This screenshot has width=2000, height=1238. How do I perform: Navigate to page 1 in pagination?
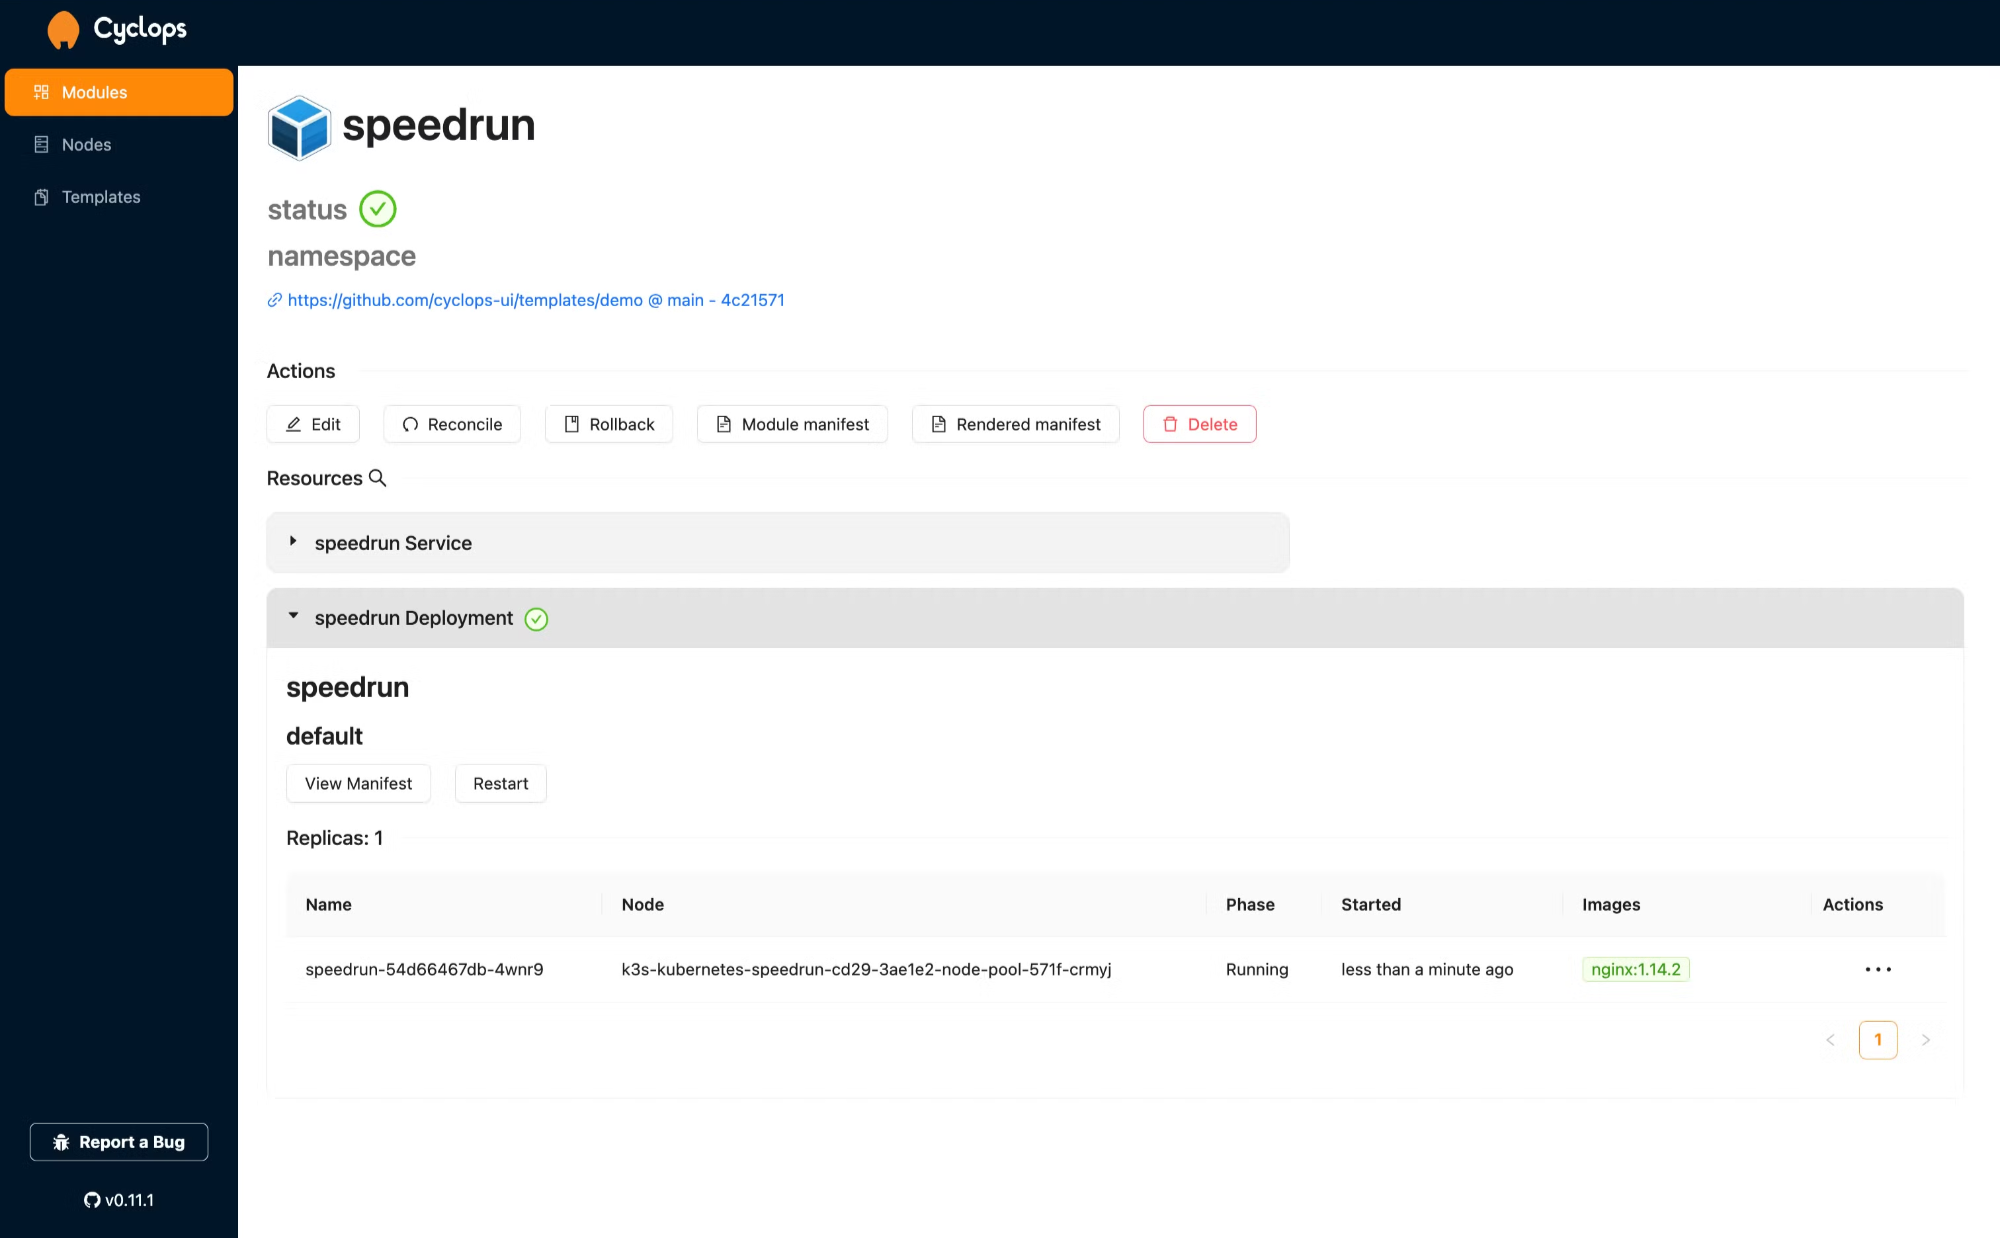point(1877,1040)
